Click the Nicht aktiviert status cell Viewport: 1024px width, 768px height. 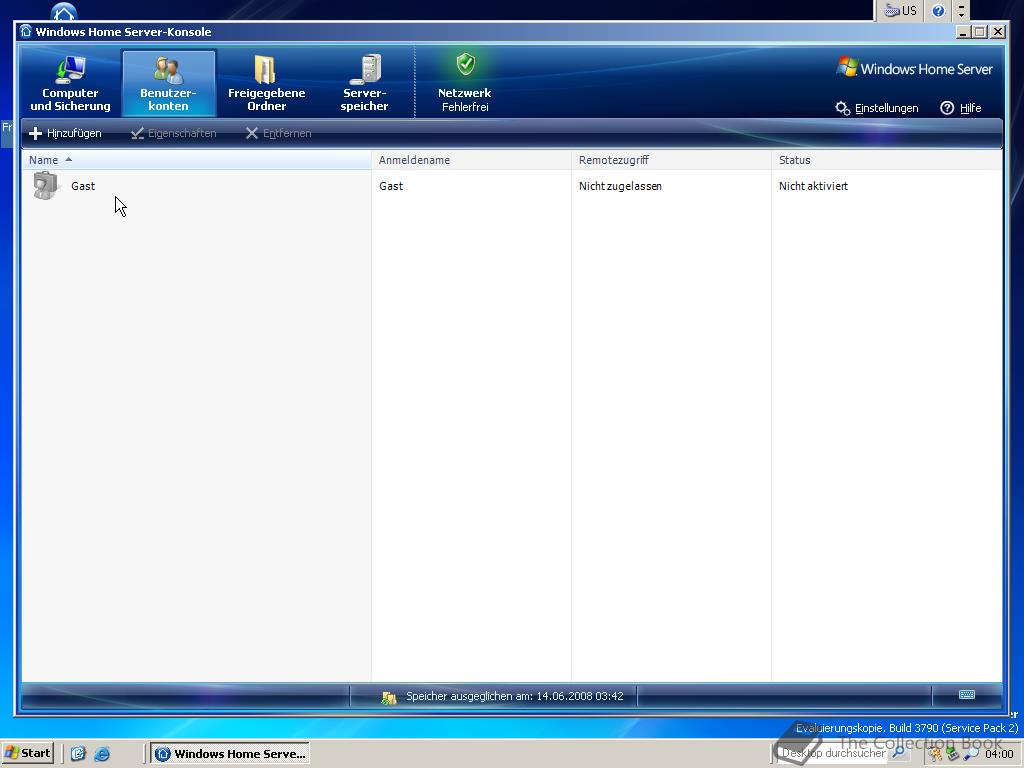tap(813, 186)
